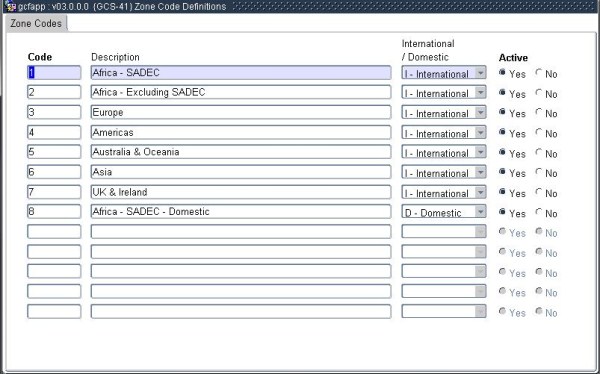Click the first empty Description field below code 8
This screenshot has height=374, width=600.
click(241, 232)
